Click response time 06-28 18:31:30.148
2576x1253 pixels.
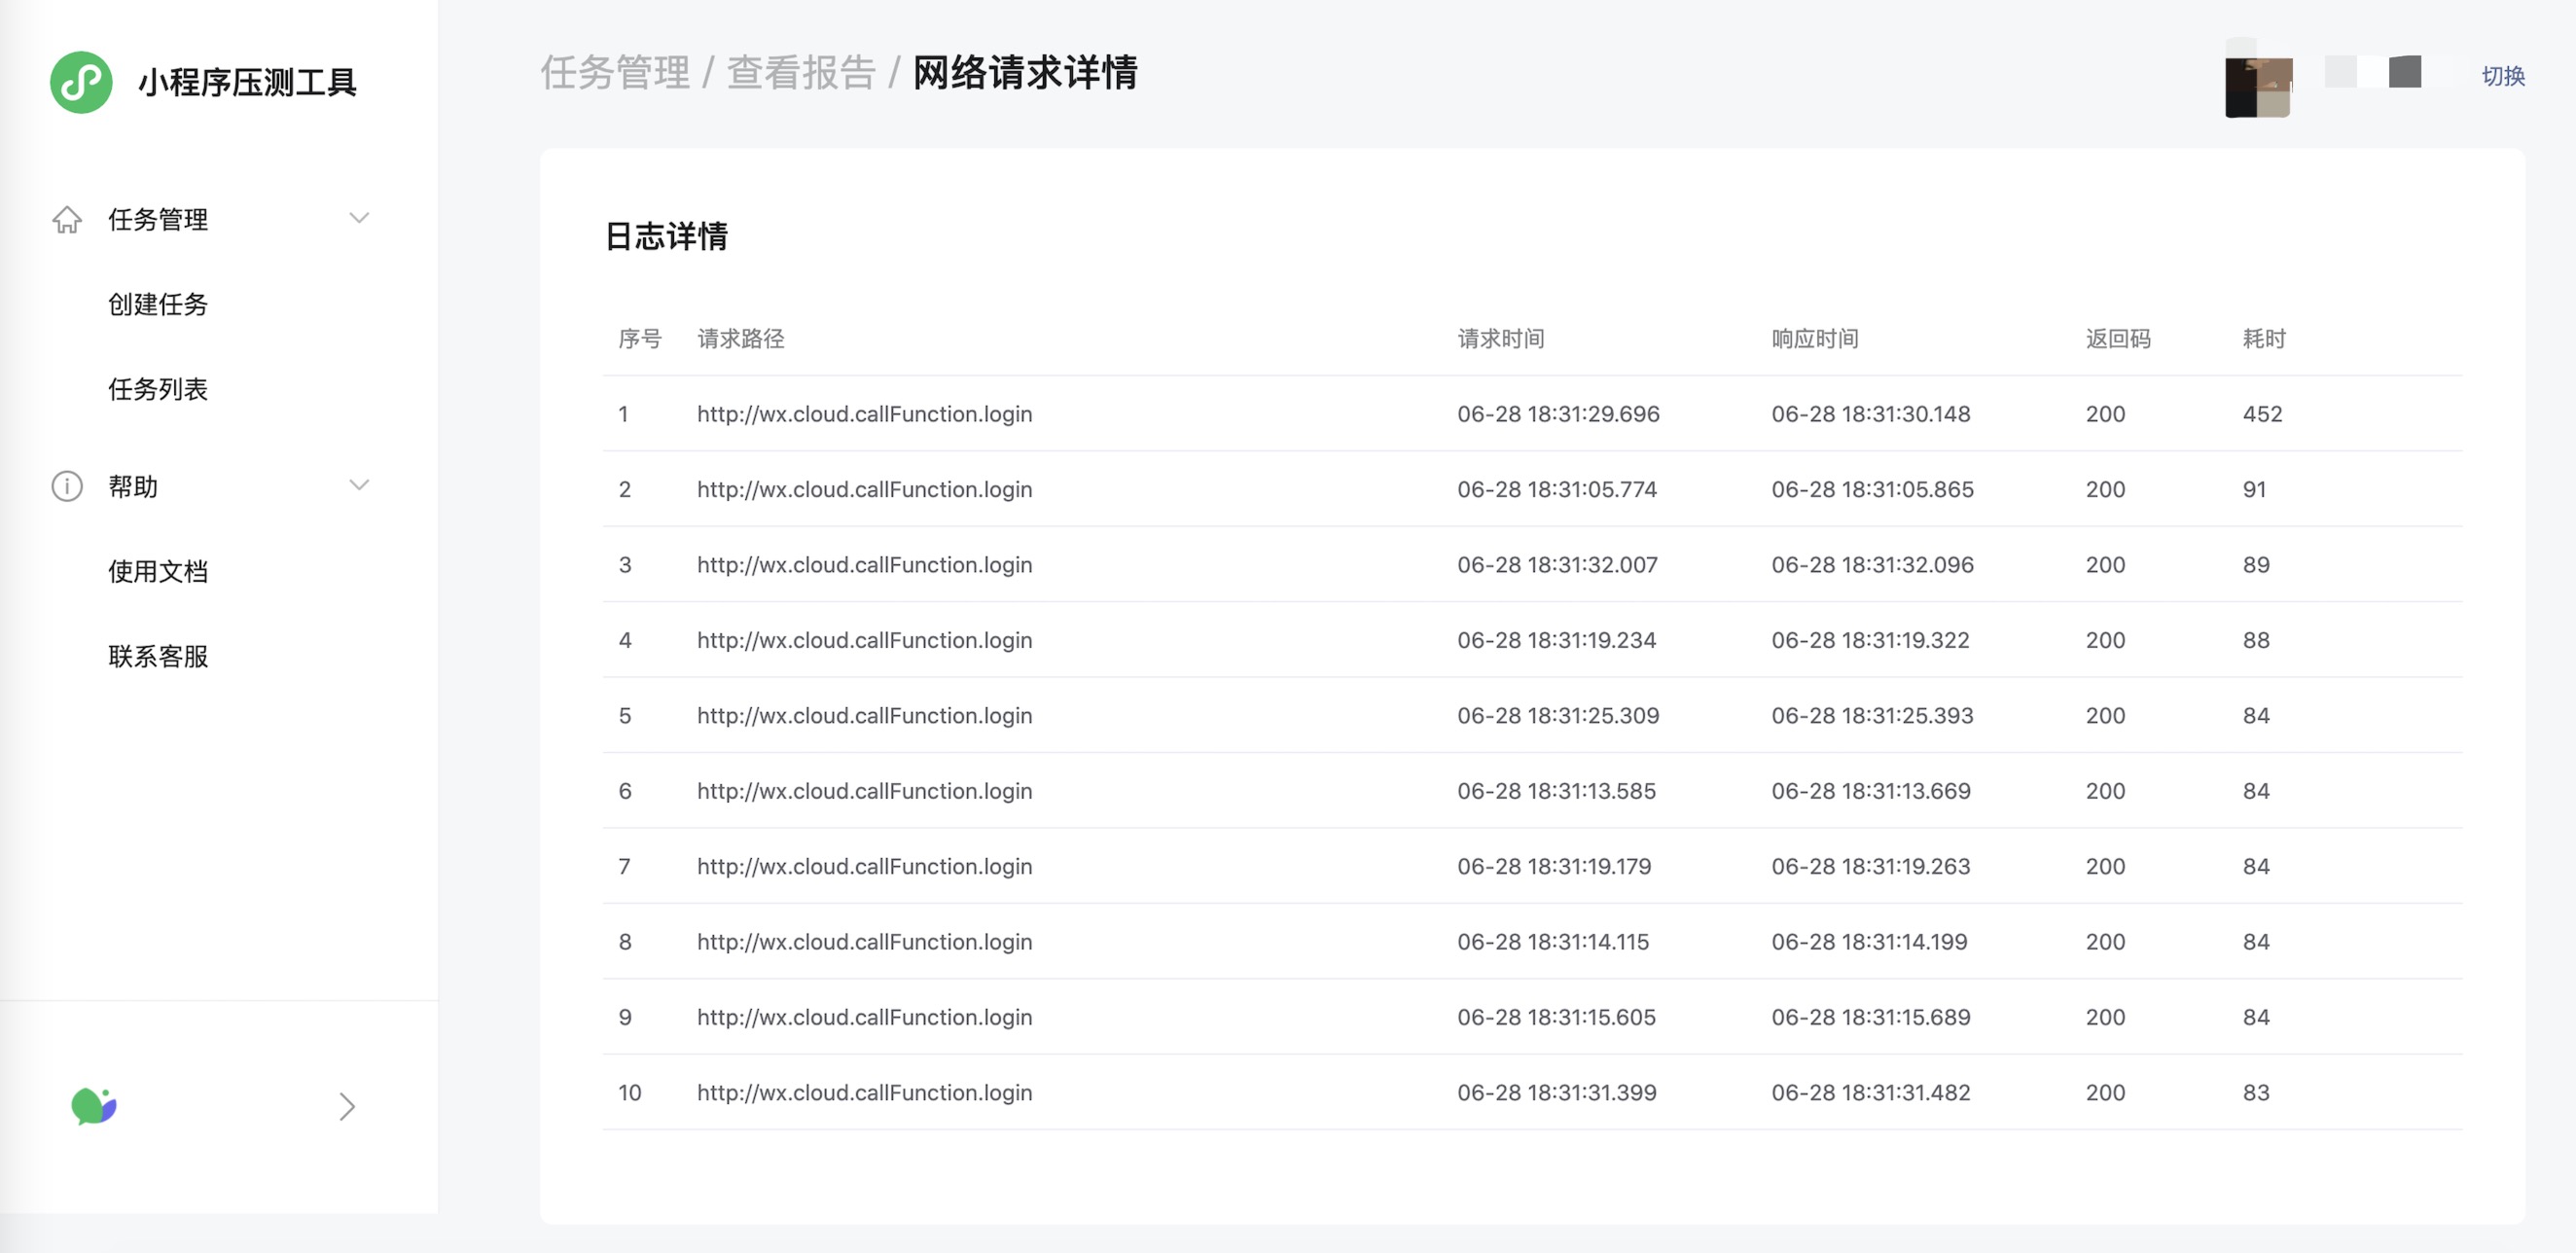click(x=1871, y=414)
